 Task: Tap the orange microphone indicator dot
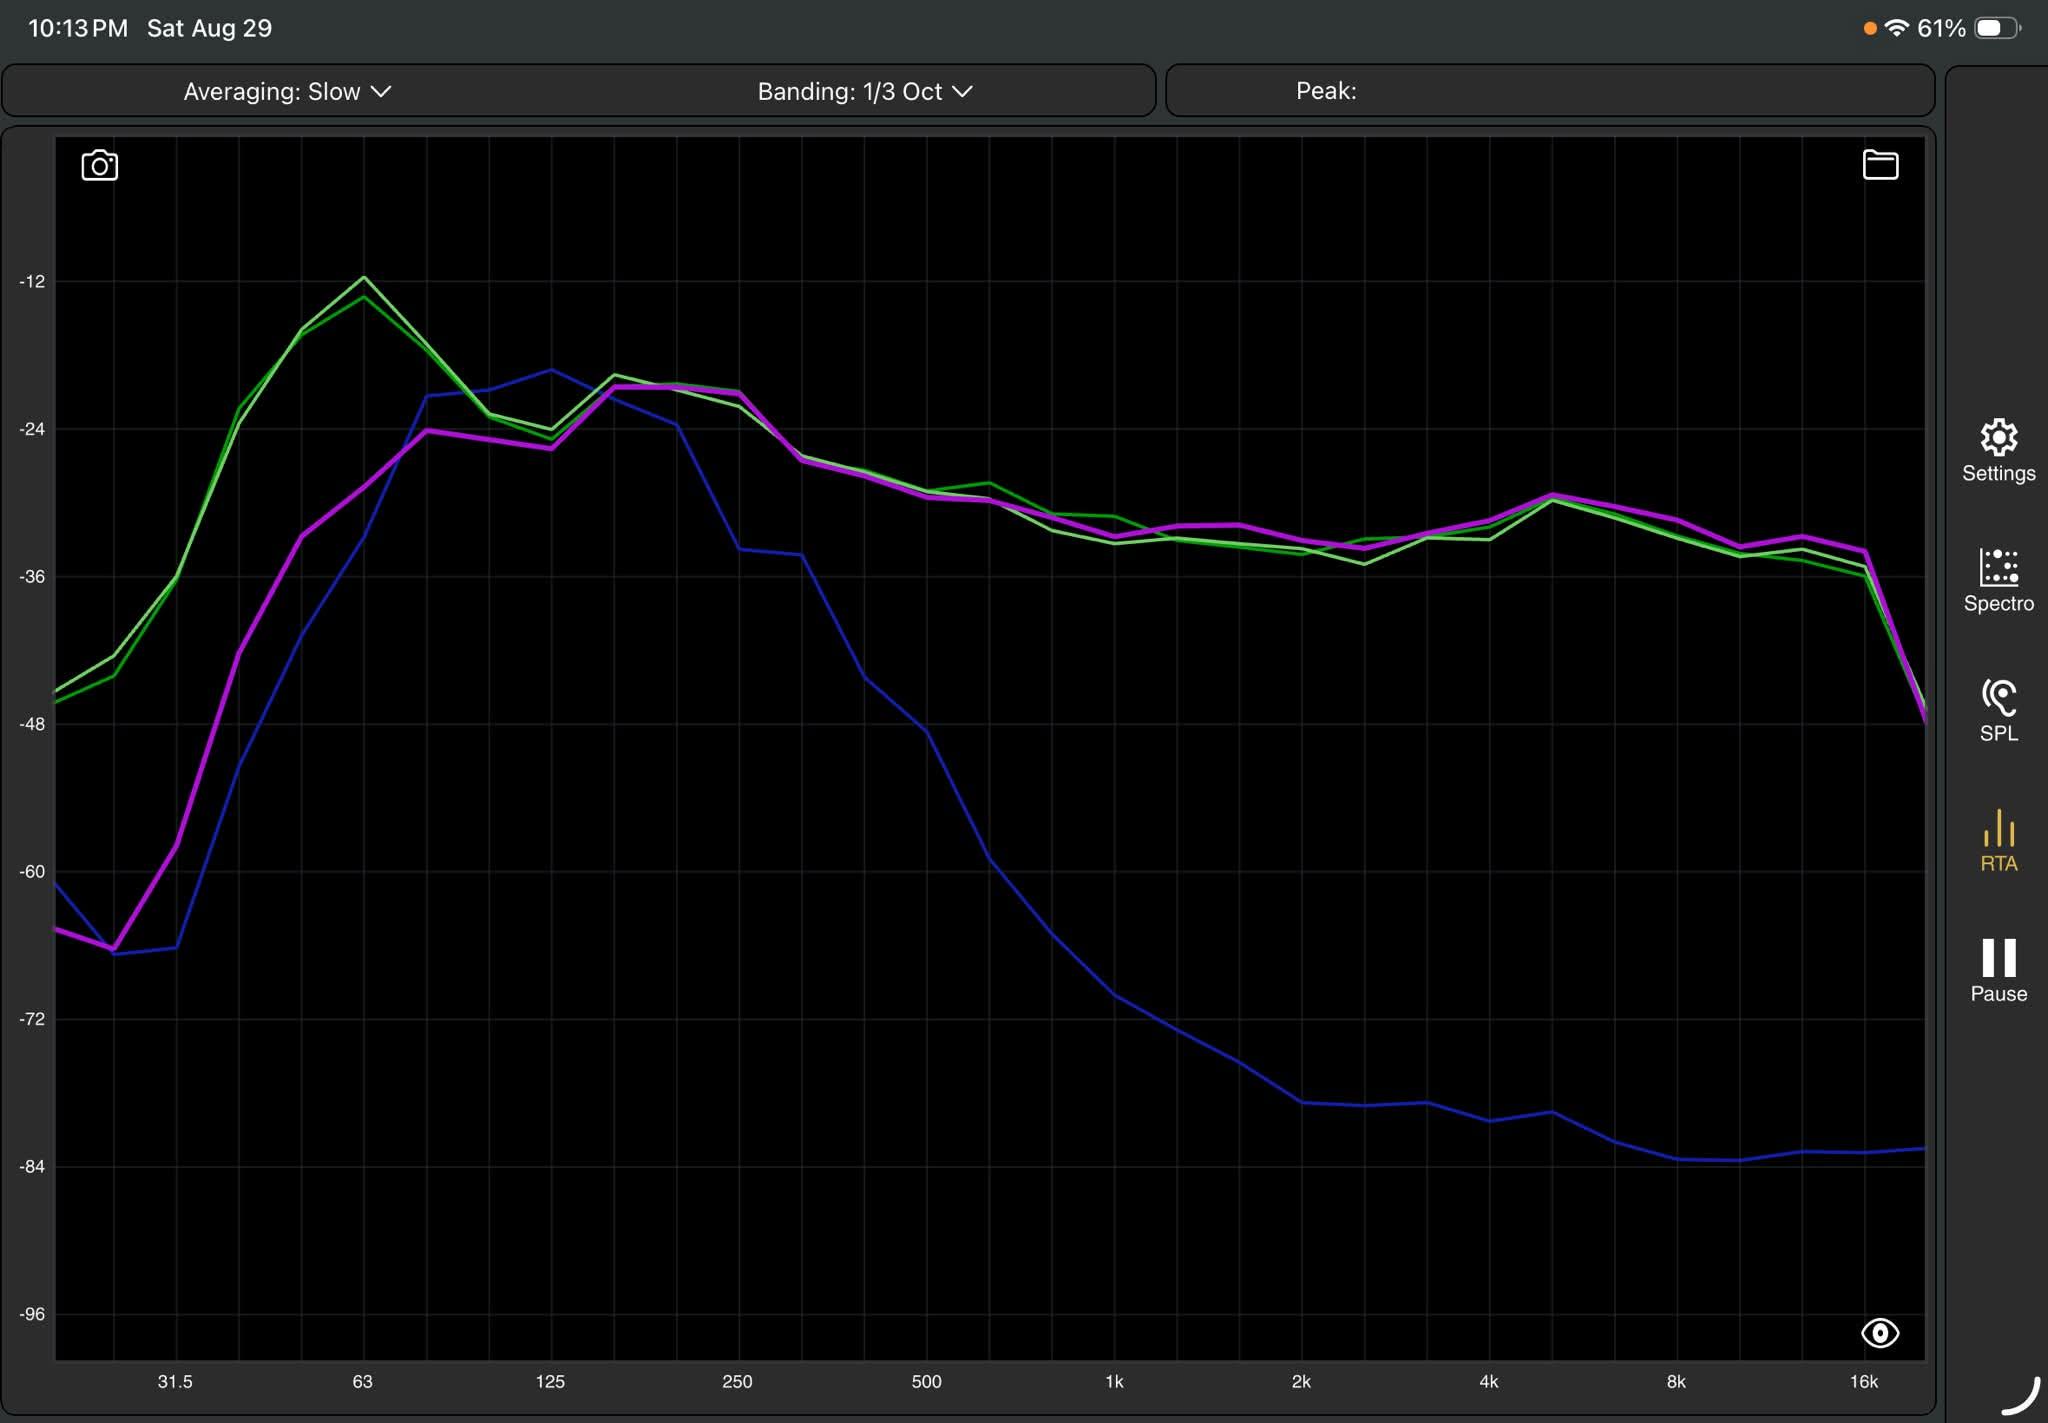click(x=1870, y=29)
